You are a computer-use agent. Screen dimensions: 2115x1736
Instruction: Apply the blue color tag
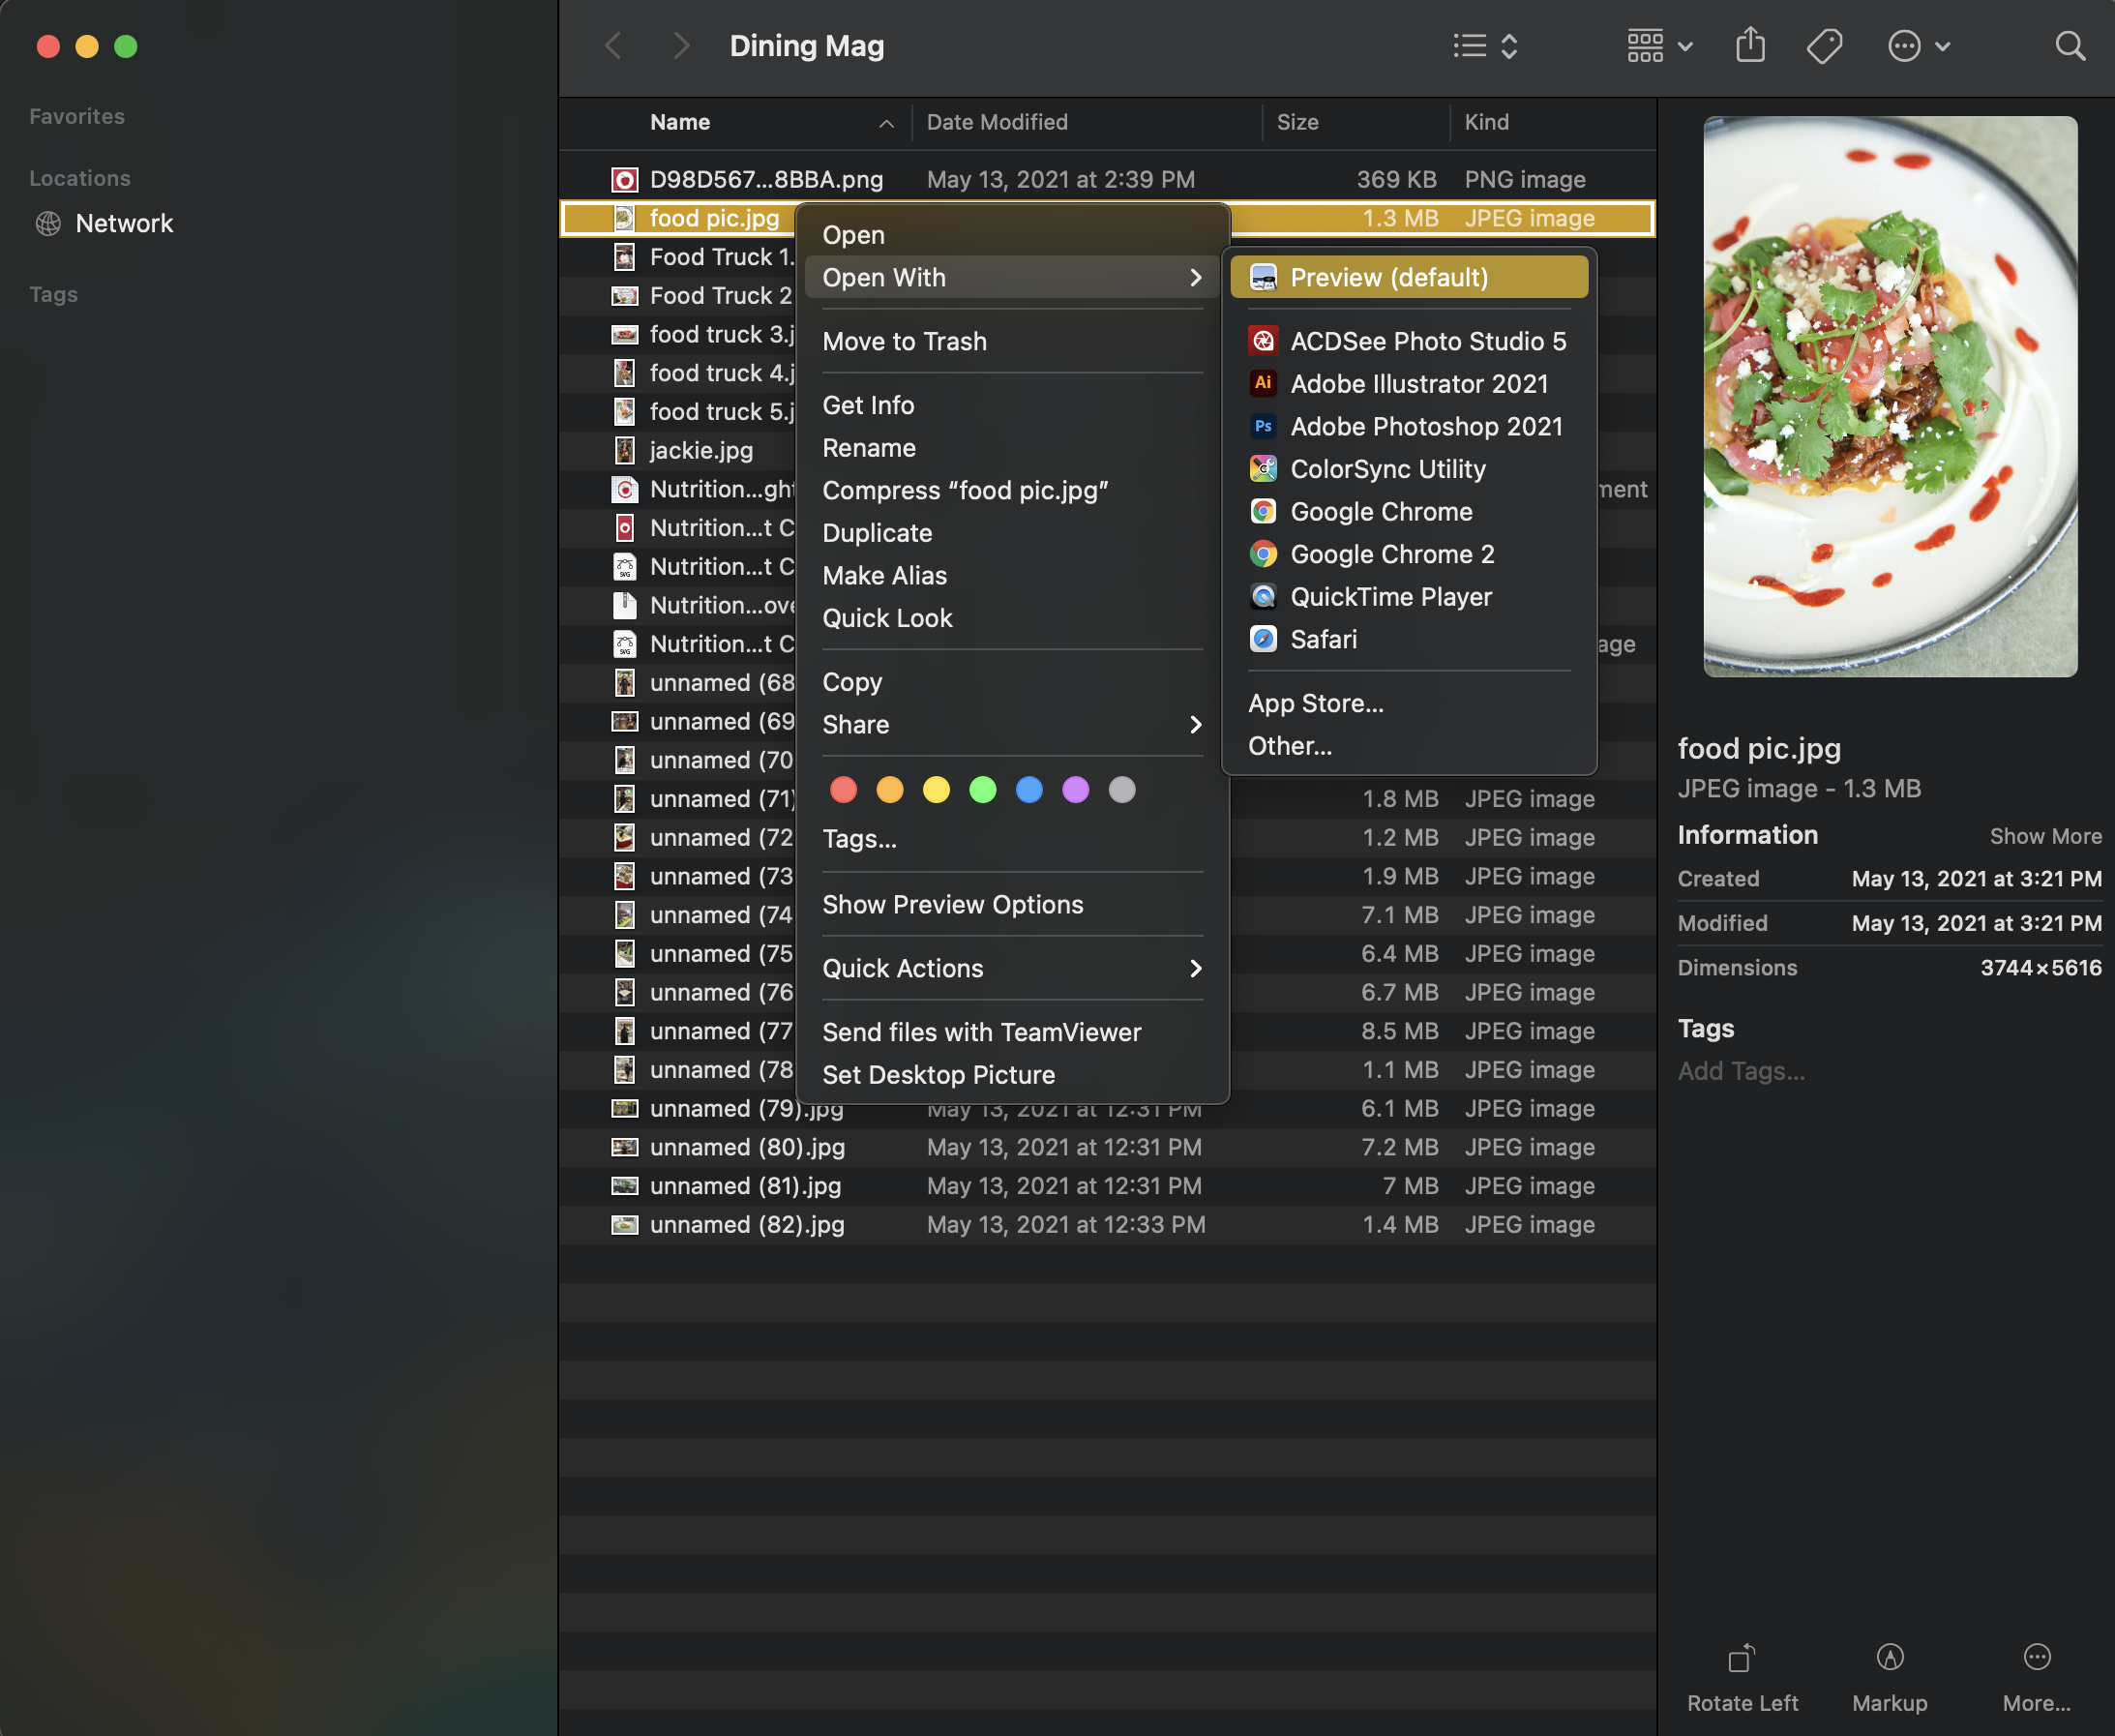click(1029, 790)
